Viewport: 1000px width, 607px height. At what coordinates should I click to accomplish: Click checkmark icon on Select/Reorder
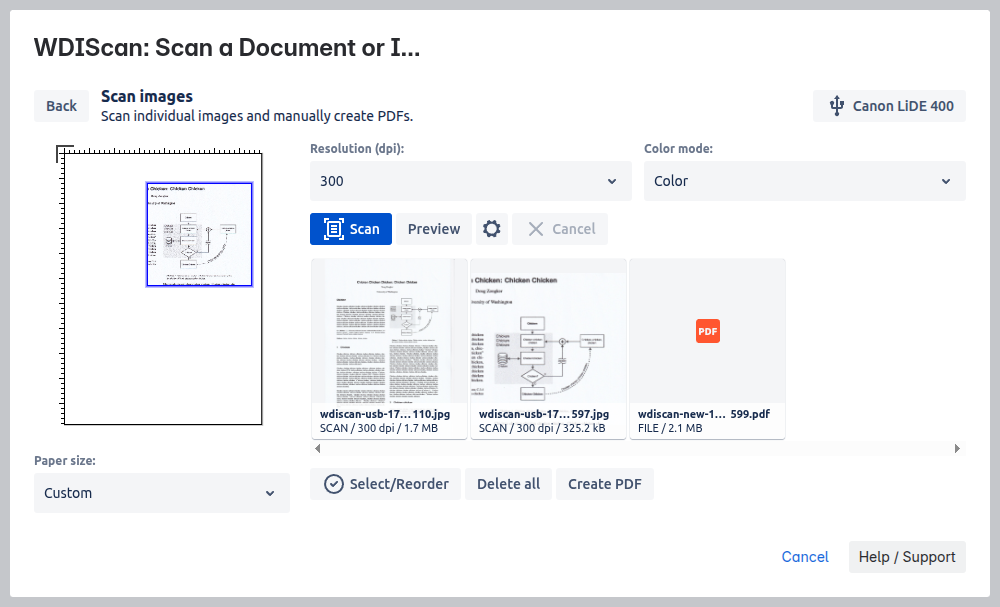[334, 484]
